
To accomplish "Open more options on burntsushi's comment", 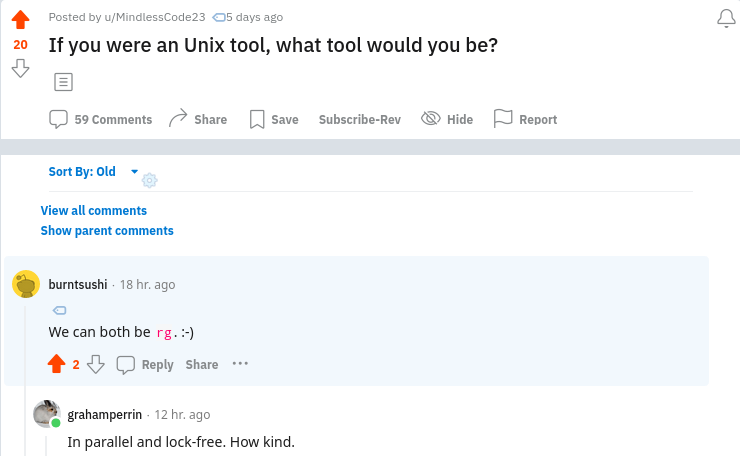I will [x=240, y=363].
